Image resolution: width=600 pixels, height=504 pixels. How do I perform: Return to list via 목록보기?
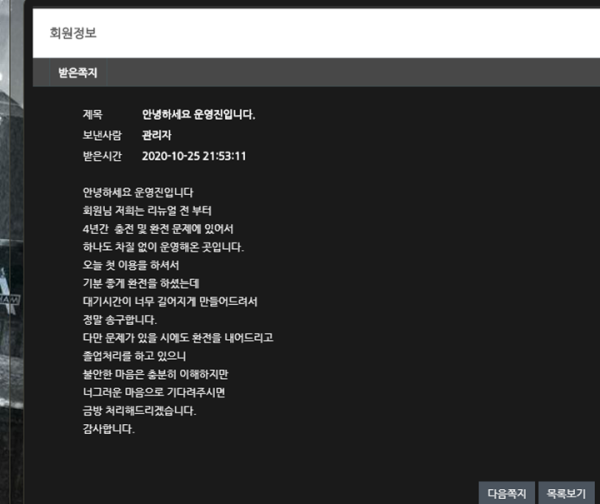click(566, 493)
